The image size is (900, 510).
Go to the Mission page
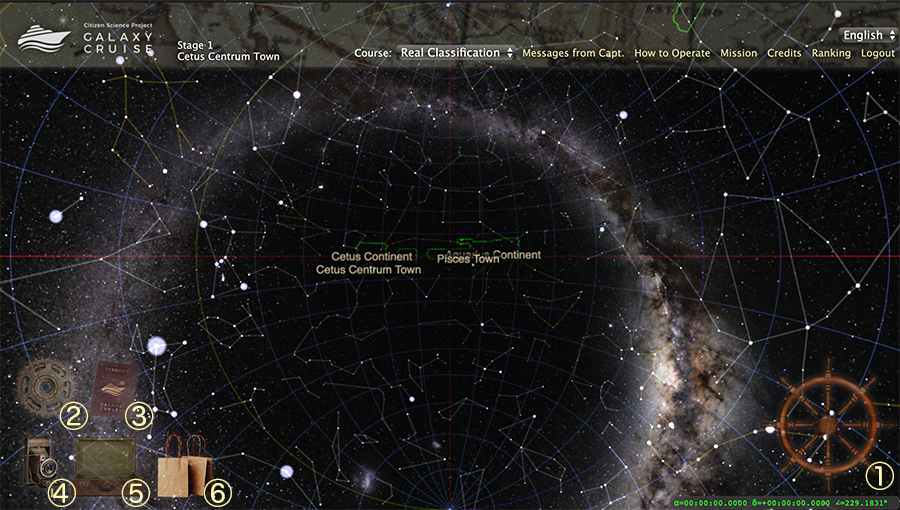click(x=738, y=53)
